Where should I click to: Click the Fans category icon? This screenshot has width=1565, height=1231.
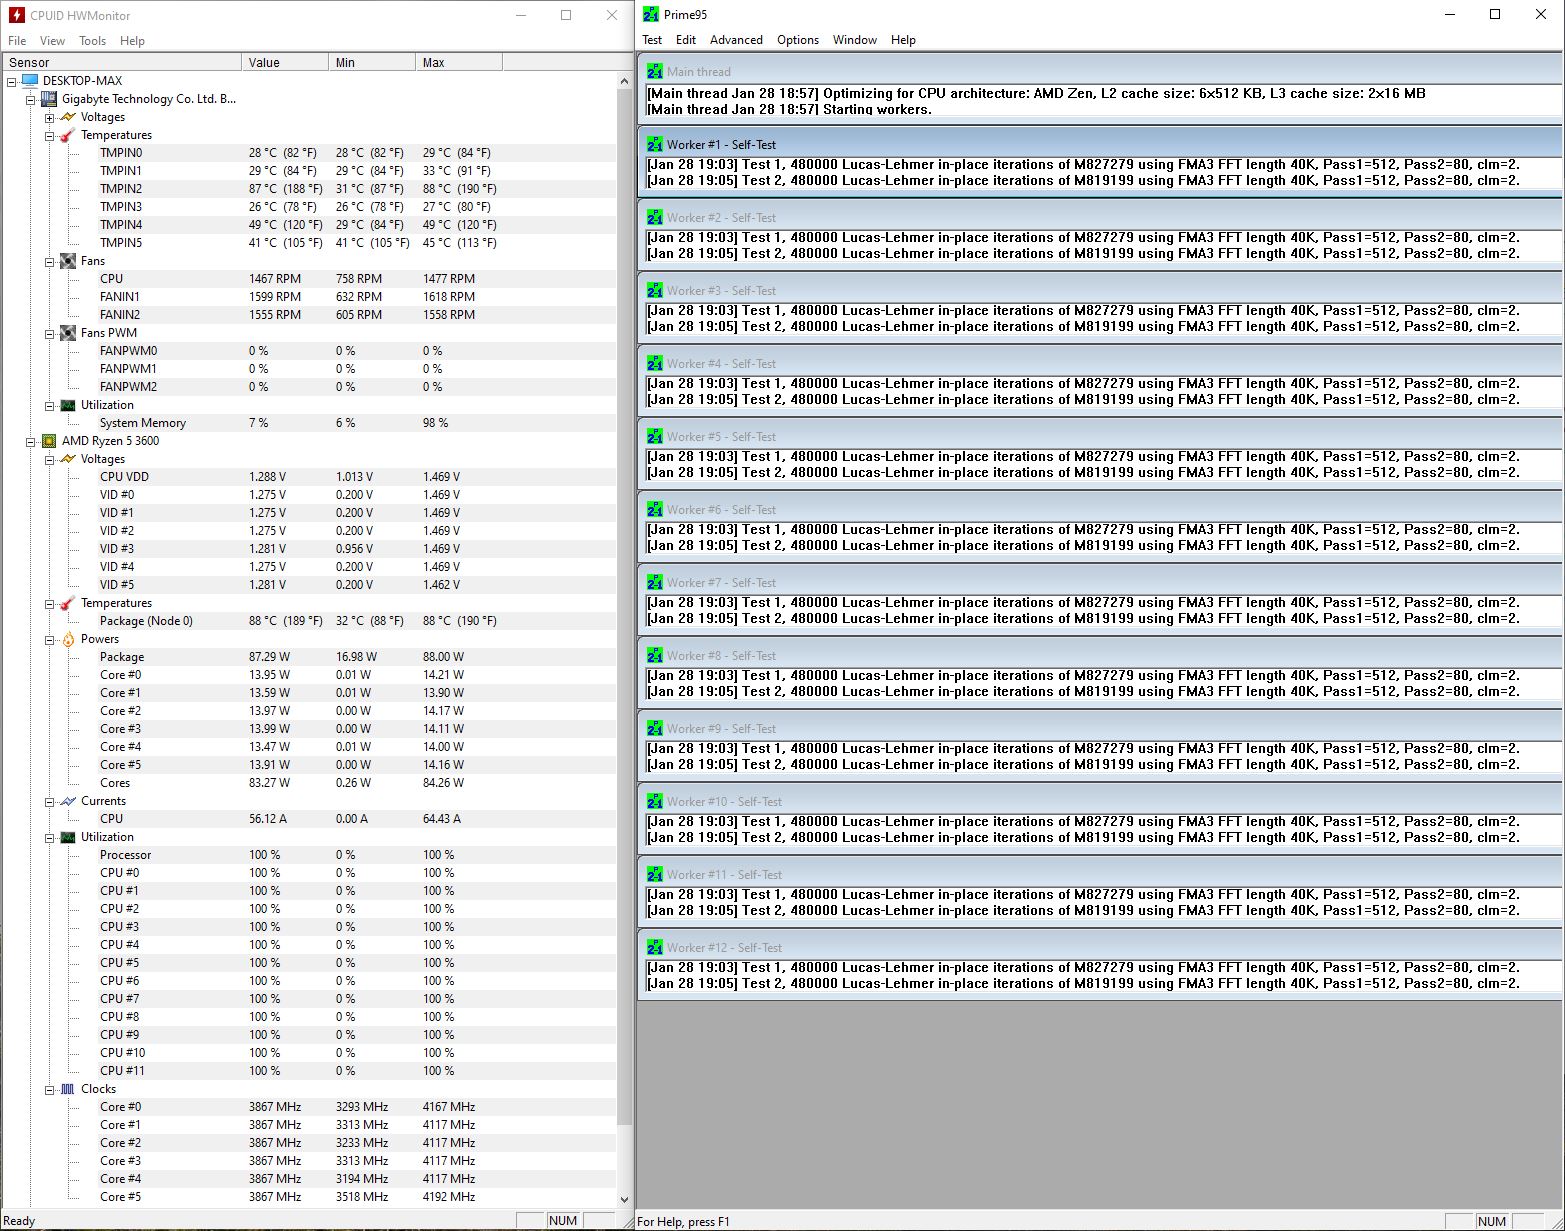tap(68, 261)
